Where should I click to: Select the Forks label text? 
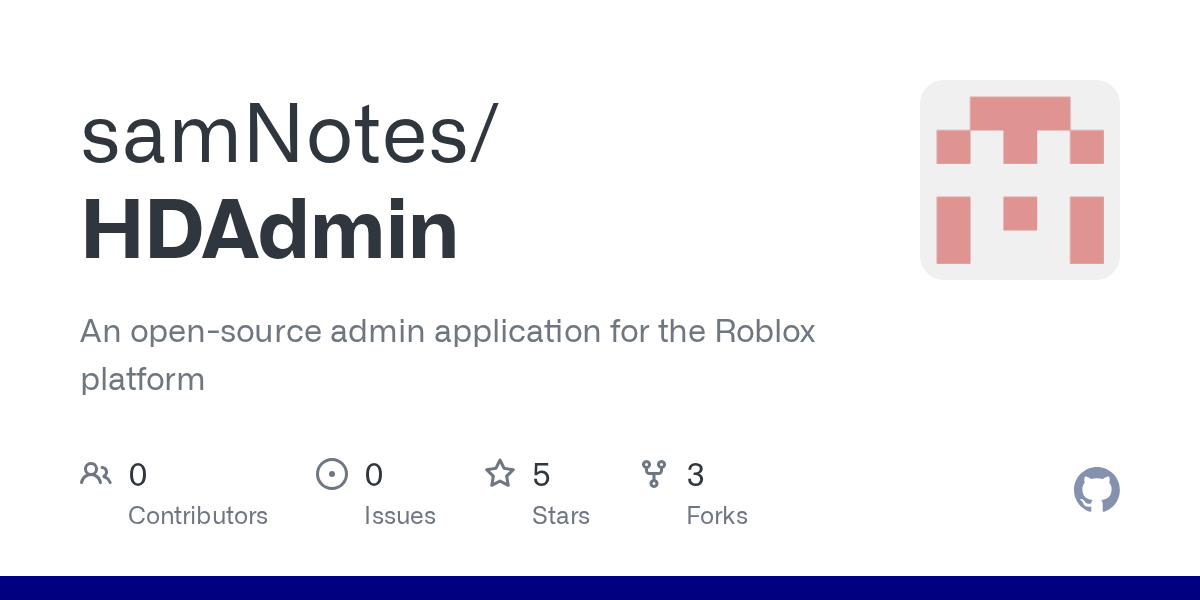pos(717,516)
